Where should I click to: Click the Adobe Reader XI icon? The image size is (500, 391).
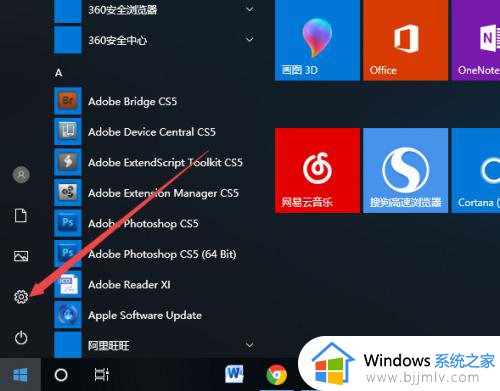coord(68,284)
